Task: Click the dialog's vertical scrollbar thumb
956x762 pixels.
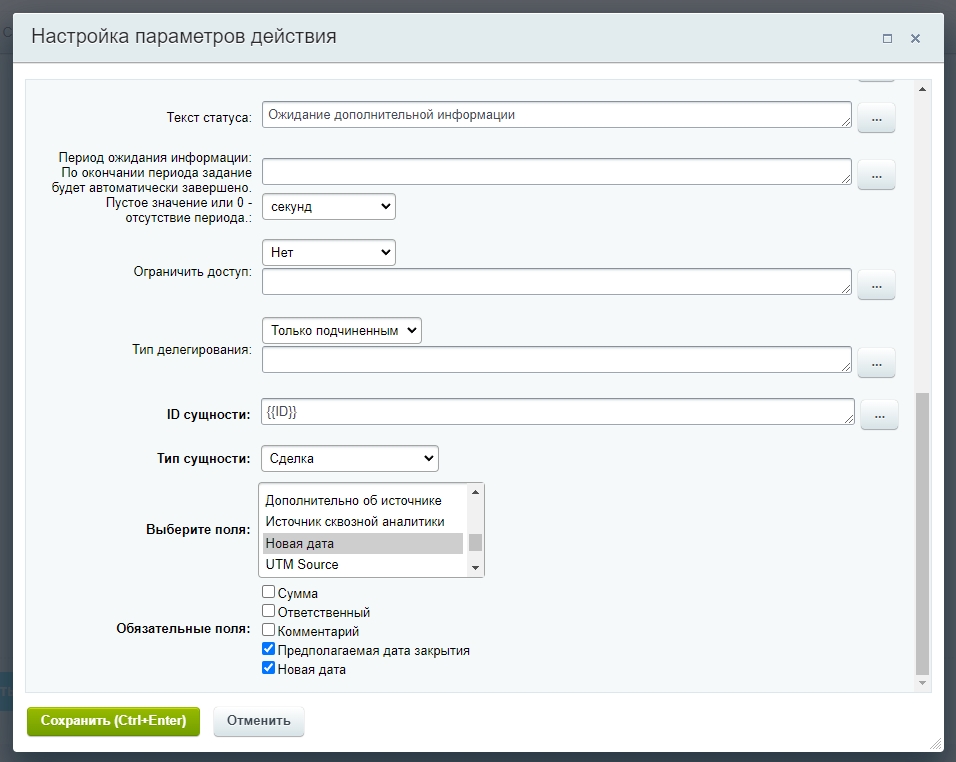Action: tap(922, 532)
